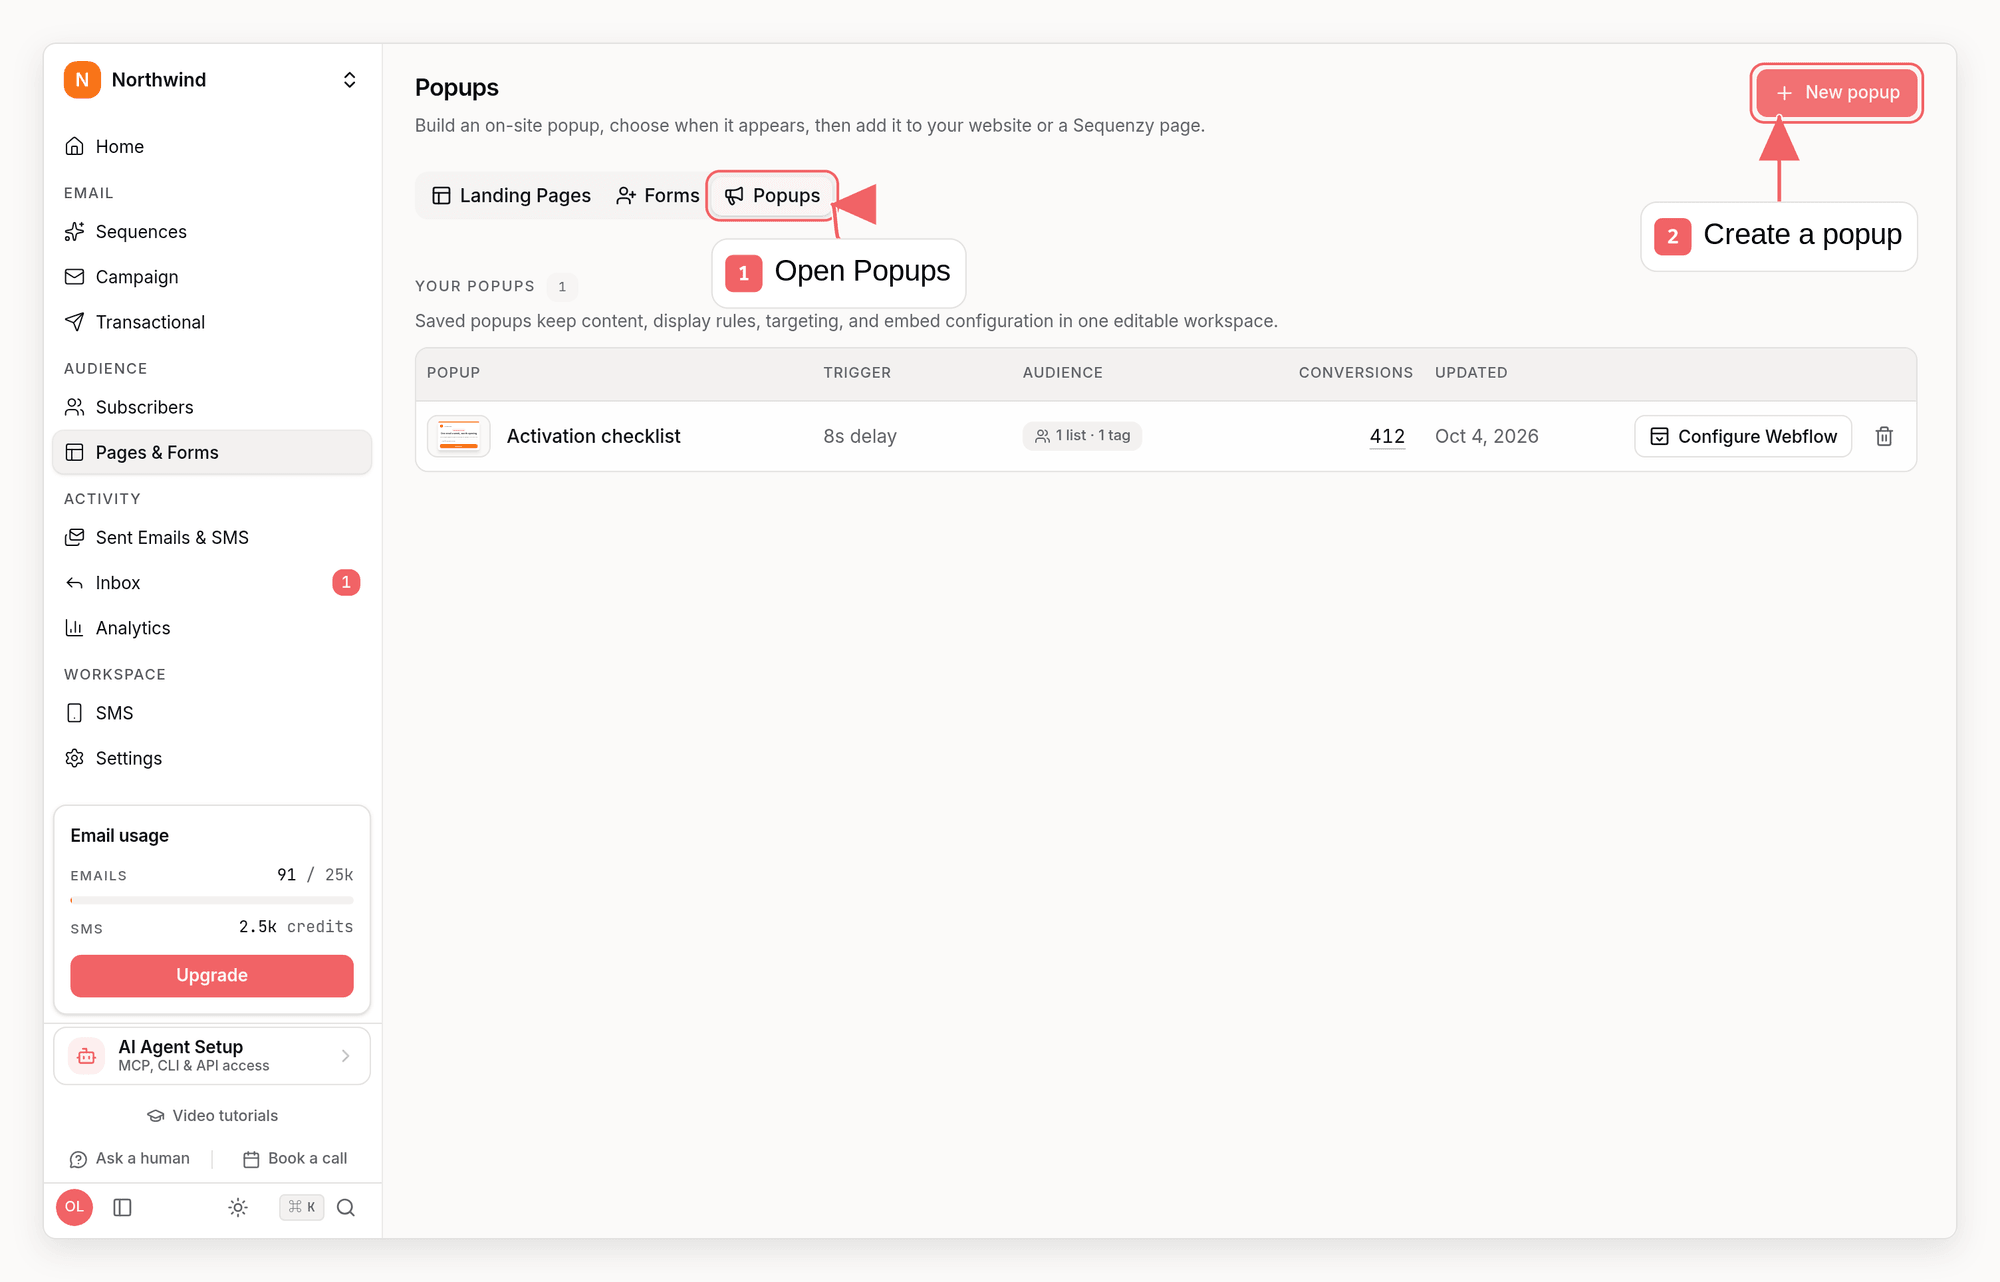Expand AI Agent Setup
This screenshot has height=1282, width=2000.
click(x=212, y=1056)
